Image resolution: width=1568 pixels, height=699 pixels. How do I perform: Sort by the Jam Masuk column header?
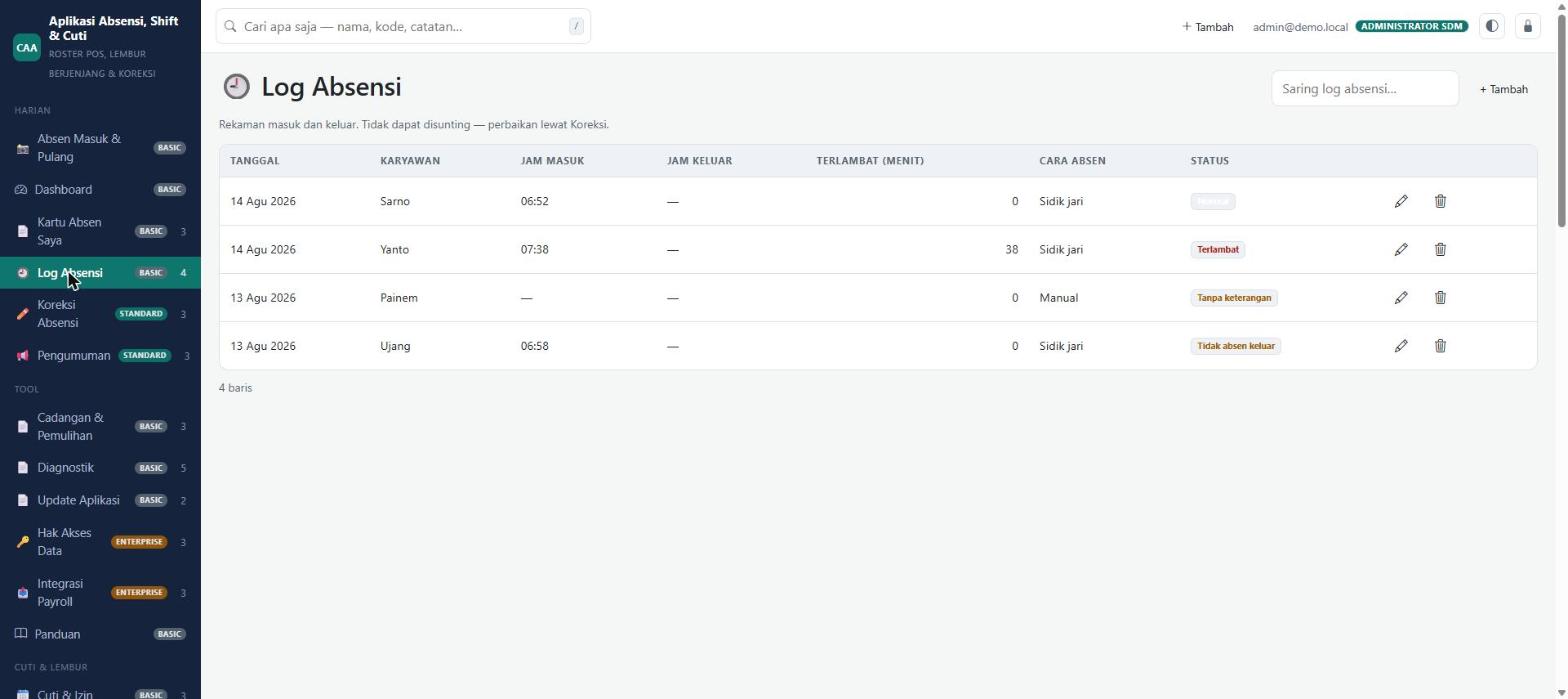[552, 161]
